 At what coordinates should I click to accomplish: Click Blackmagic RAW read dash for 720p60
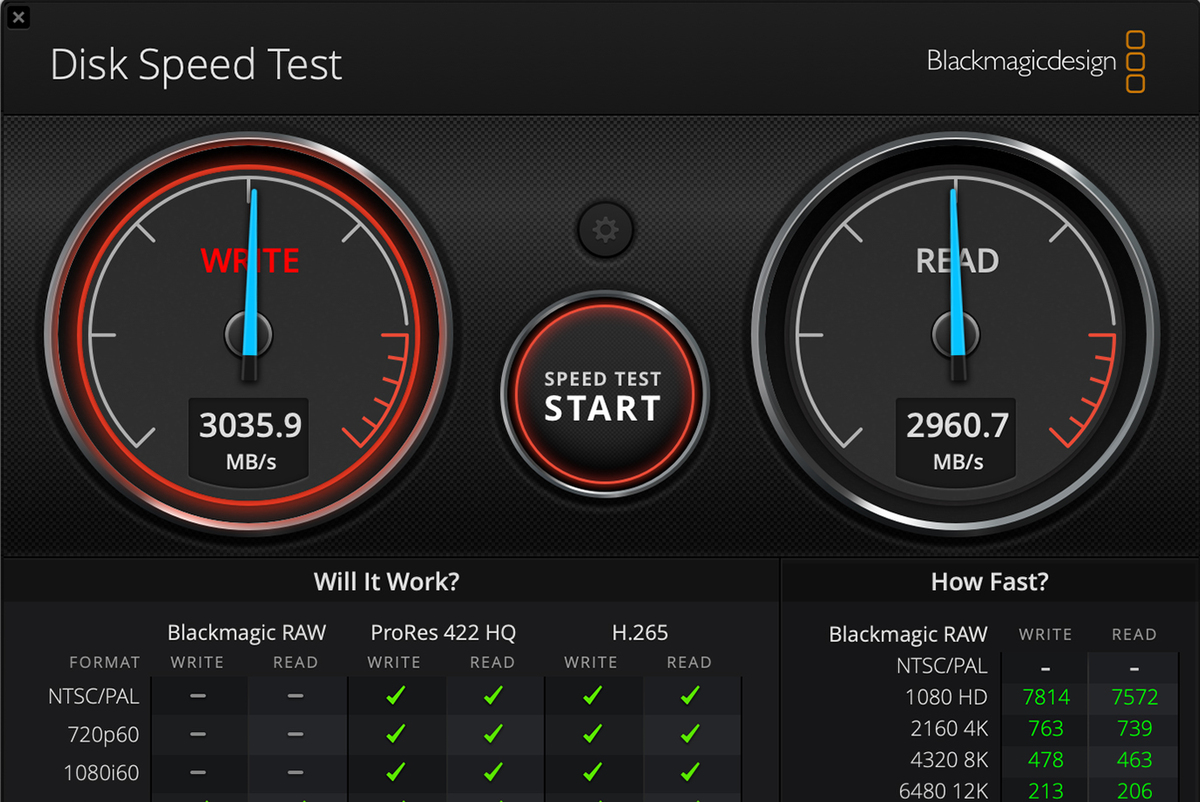point(295,734)
